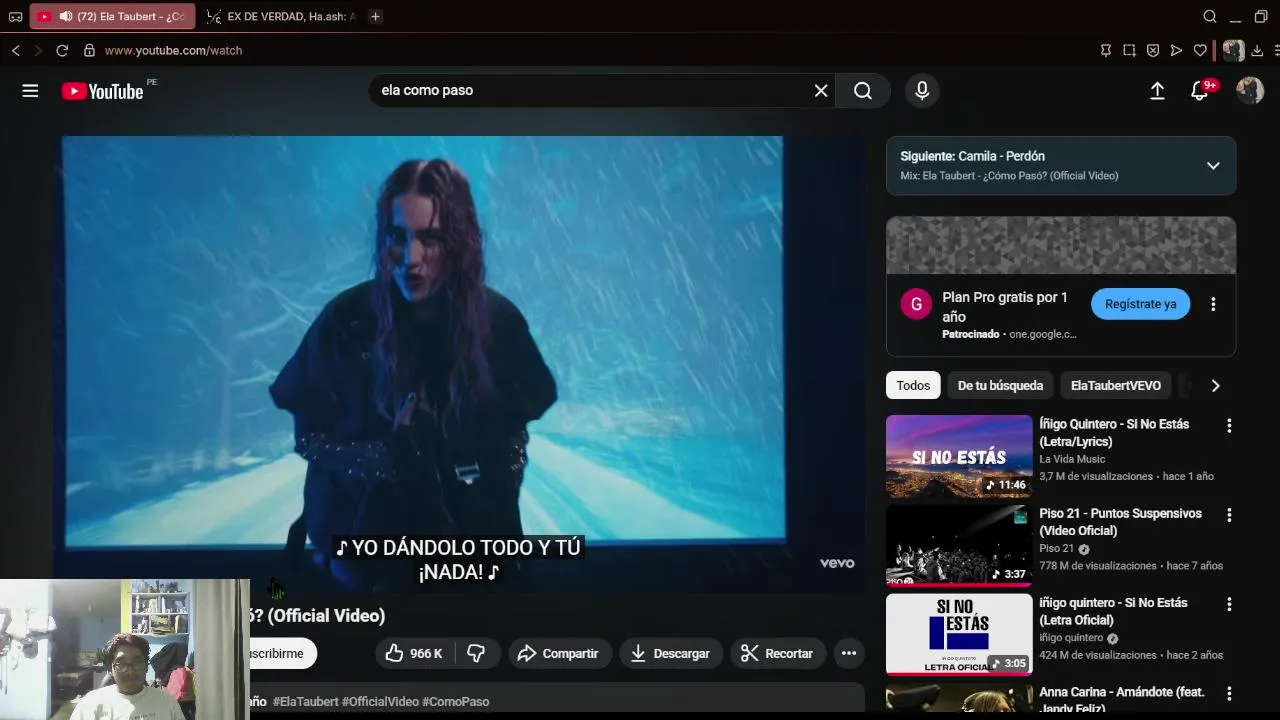Mute the tab using the speaker icon
1280x720 pixels.
(x=66, y=16)
